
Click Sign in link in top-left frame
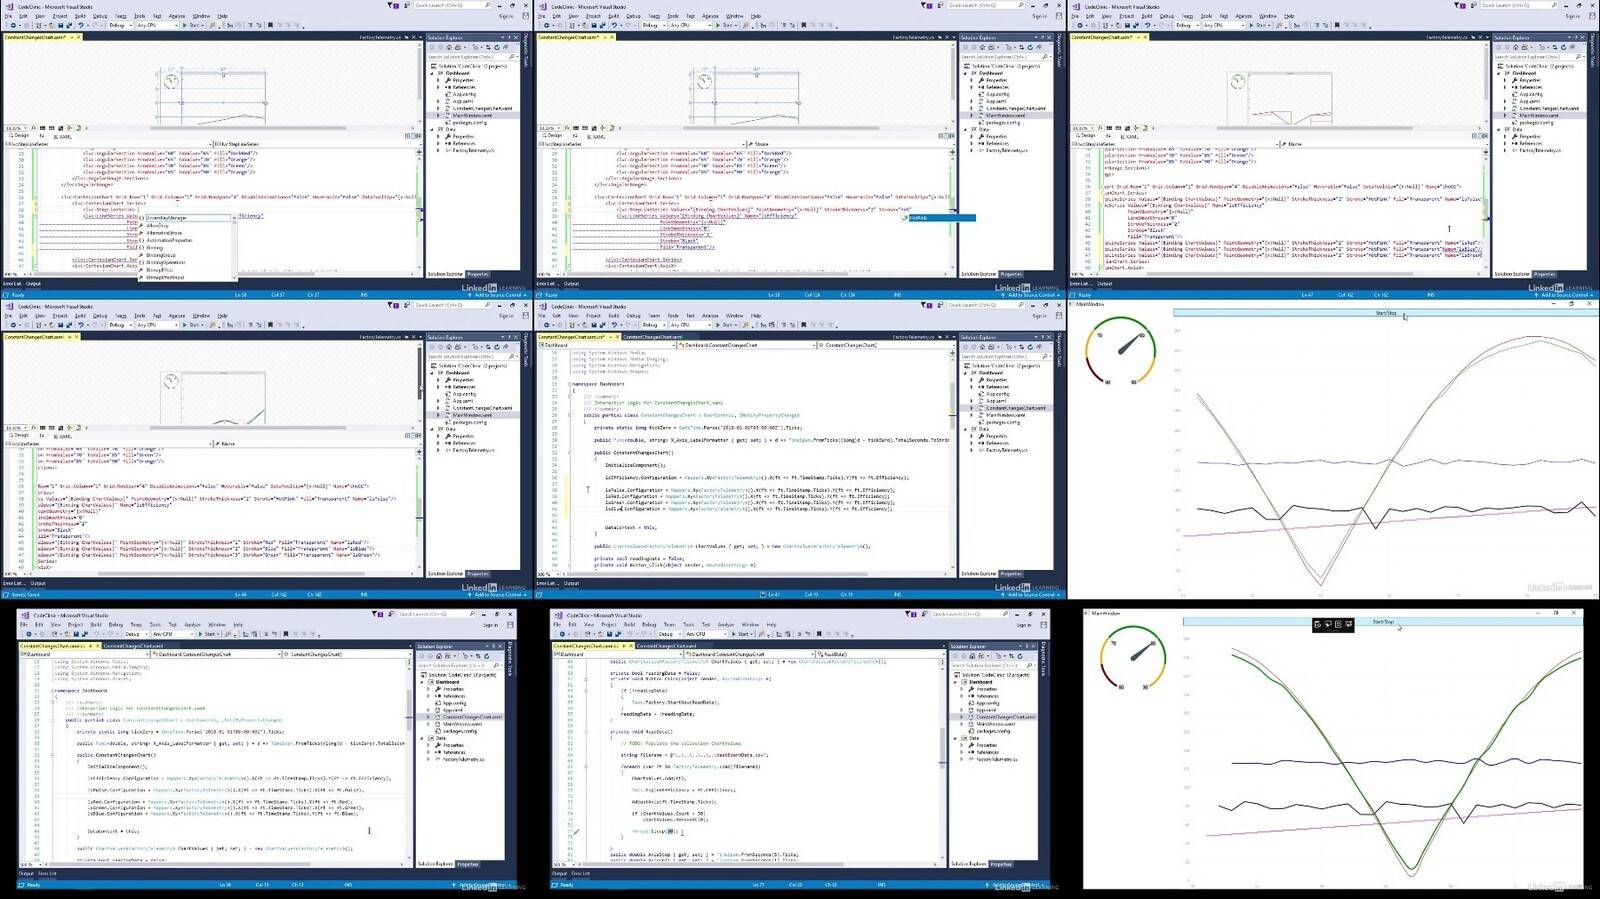(x=505, y=16)
